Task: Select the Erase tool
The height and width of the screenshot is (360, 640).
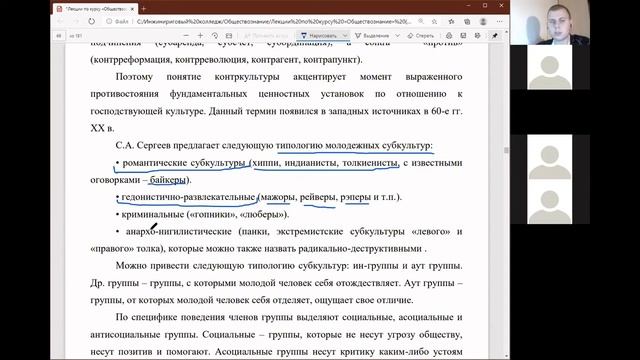Action: [421, 36]
